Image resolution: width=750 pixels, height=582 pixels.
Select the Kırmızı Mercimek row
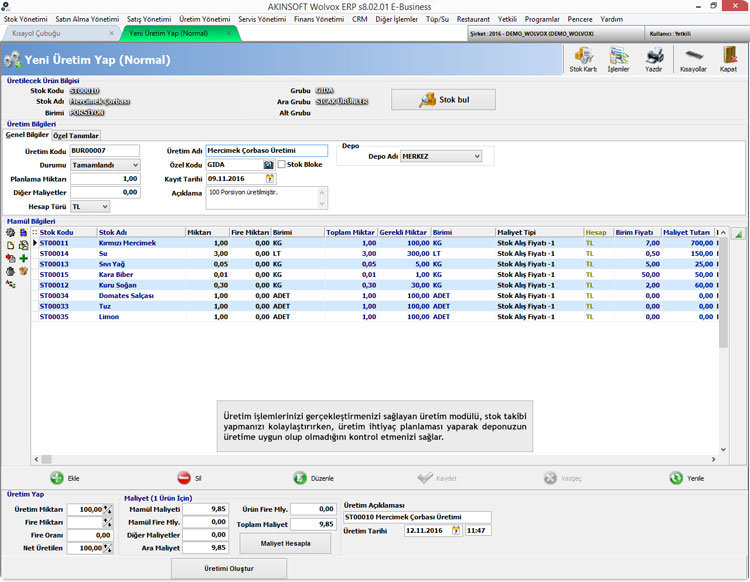click(375, 243)
